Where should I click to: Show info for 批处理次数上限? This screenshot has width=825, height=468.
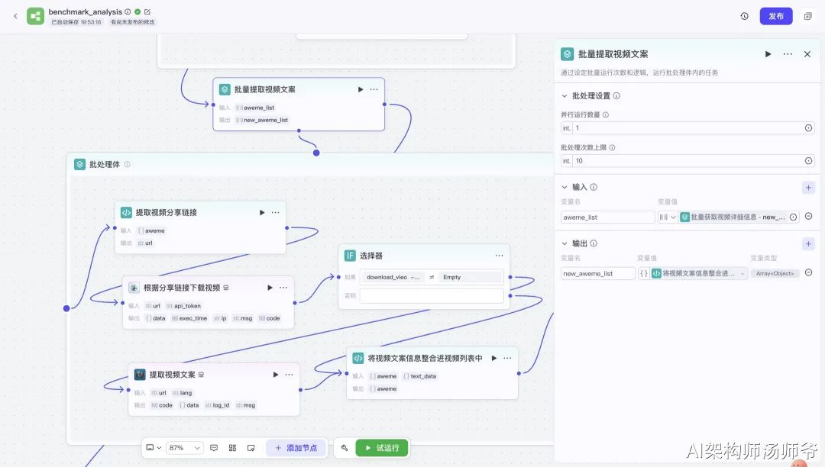(x=612, y=147)
